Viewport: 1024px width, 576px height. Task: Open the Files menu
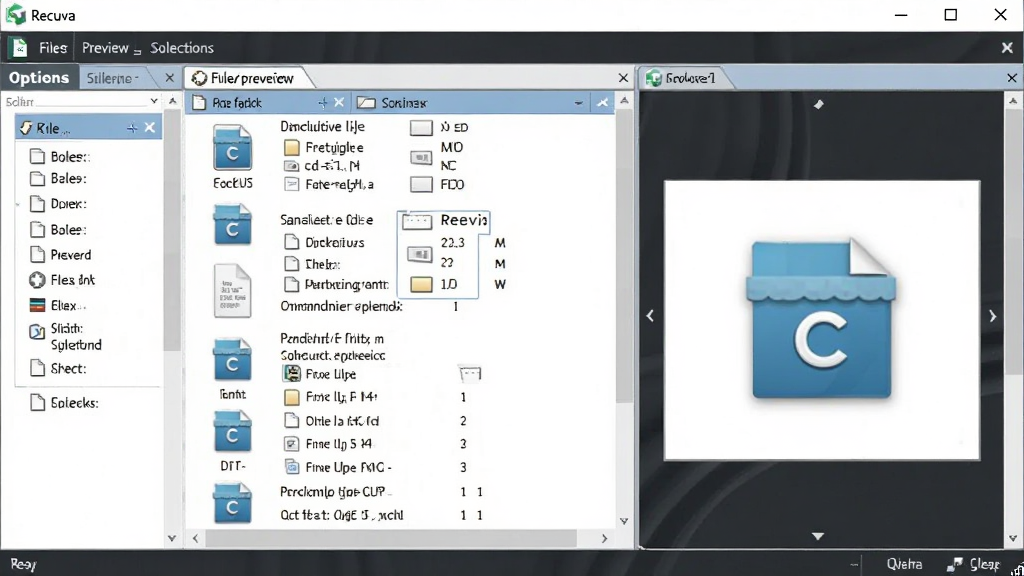coord(53,48)
